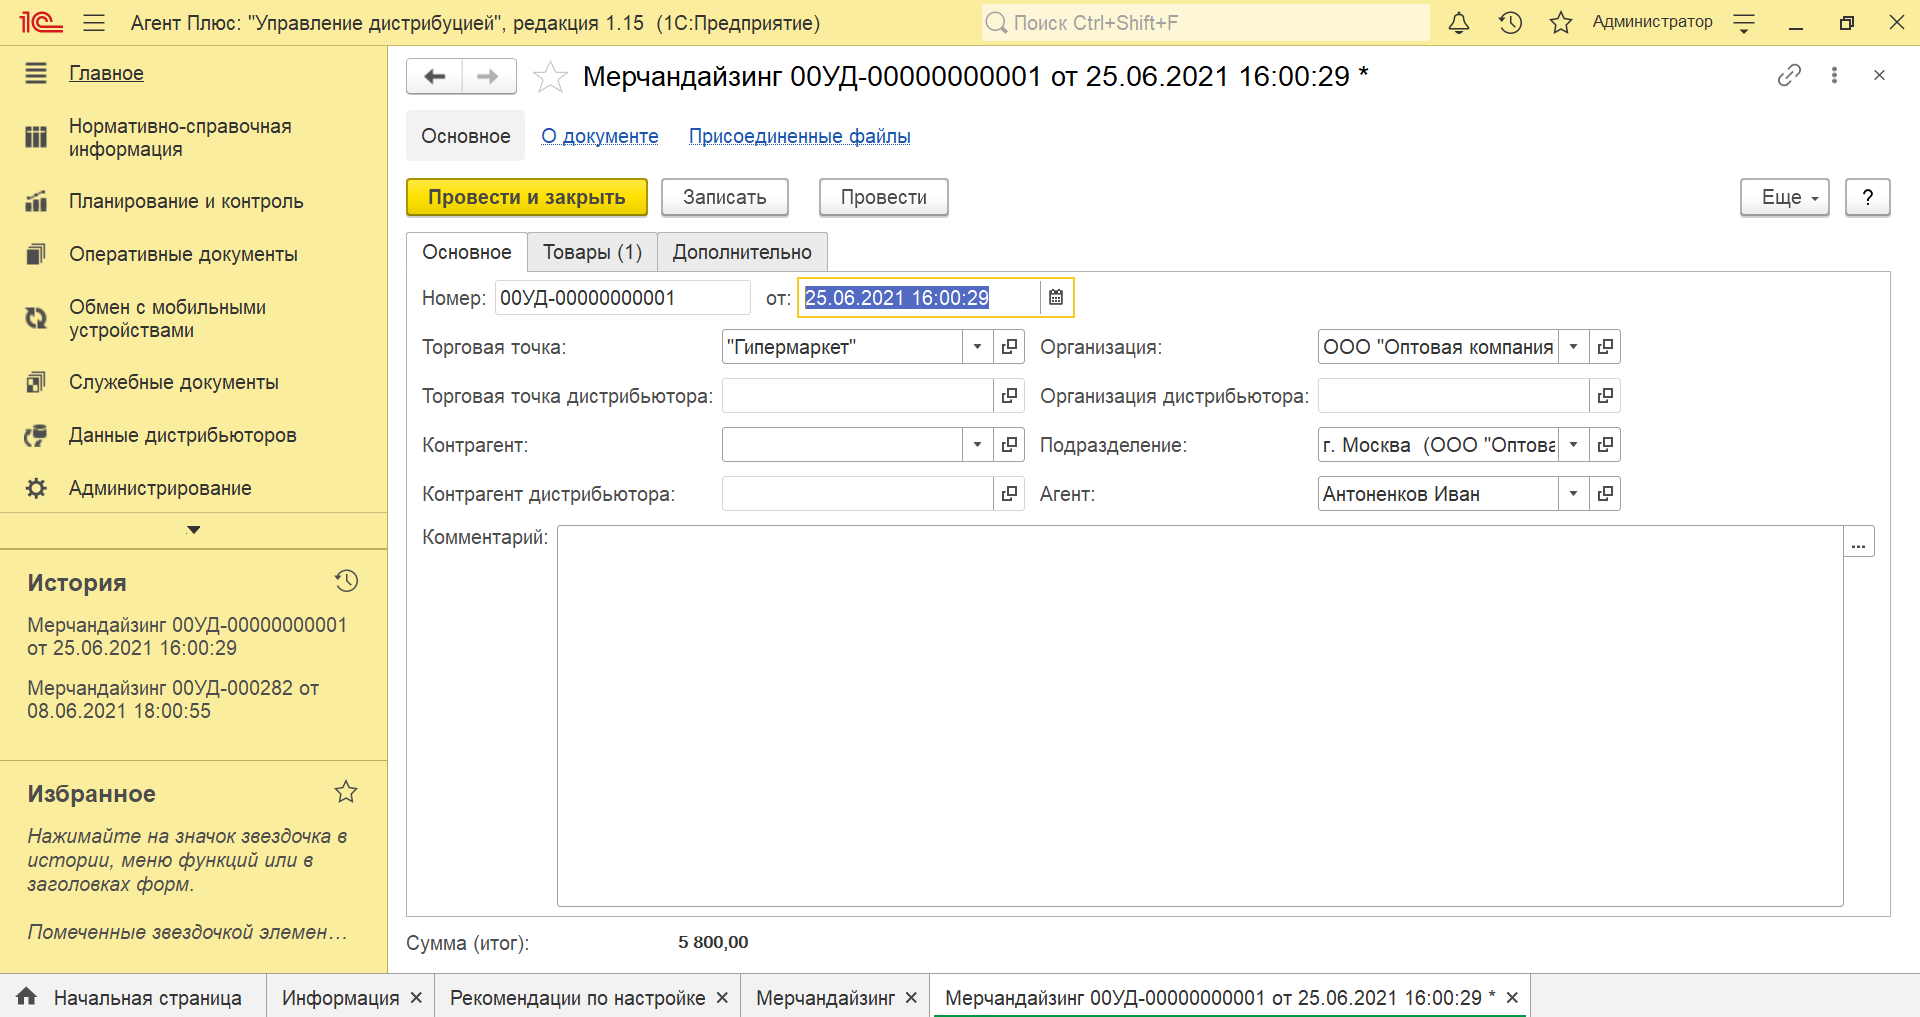The height and width of the screenshot is (1017, 1920).
Task: Open Контрагент дистрибьютора record icon
Action: click(x=1009, y=493)
